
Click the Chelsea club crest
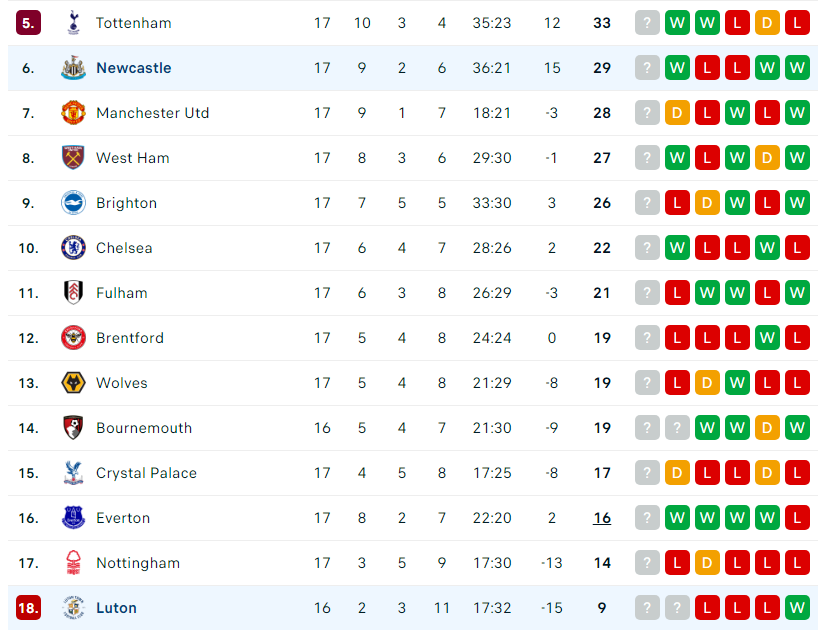(x=74, y=248)
